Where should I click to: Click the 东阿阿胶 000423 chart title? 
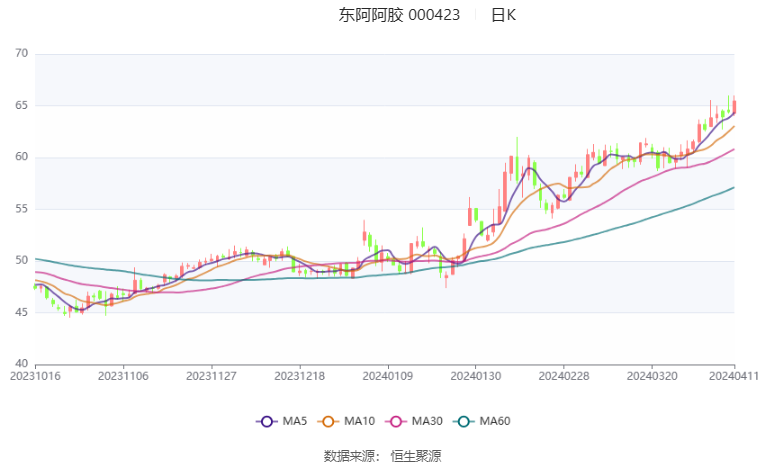coord(399,15)
